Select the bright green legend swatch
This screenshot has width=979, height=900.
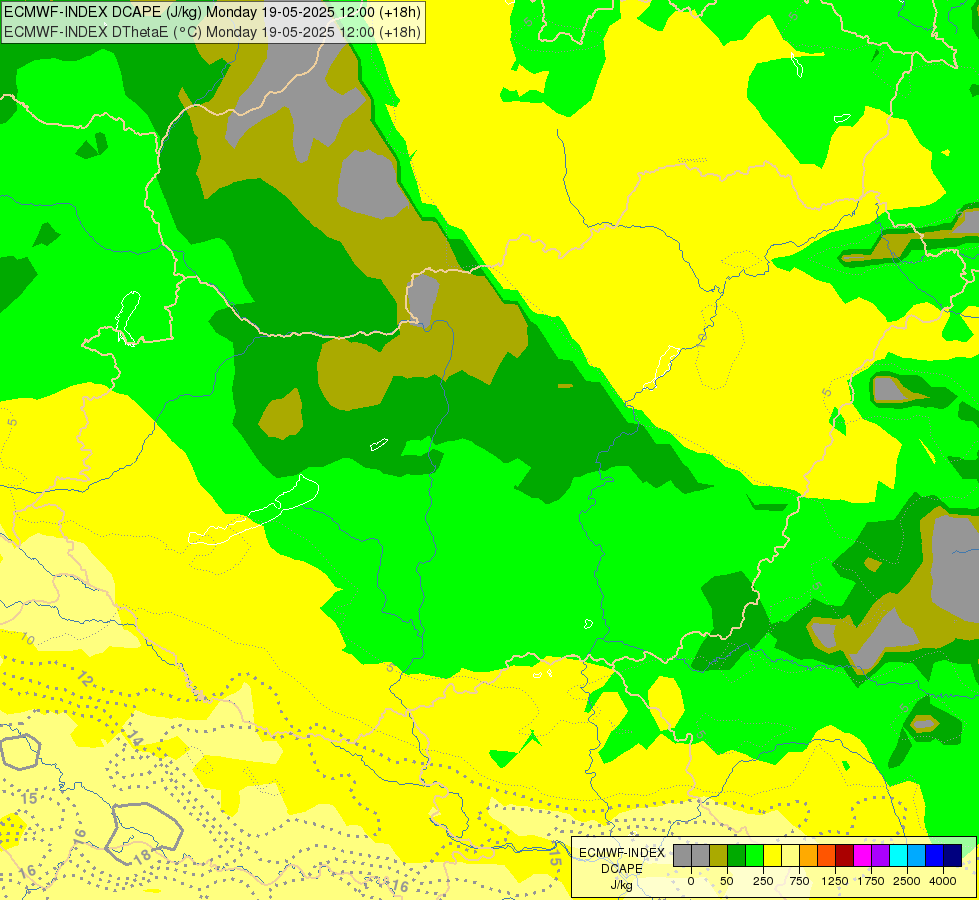(754, 856)
